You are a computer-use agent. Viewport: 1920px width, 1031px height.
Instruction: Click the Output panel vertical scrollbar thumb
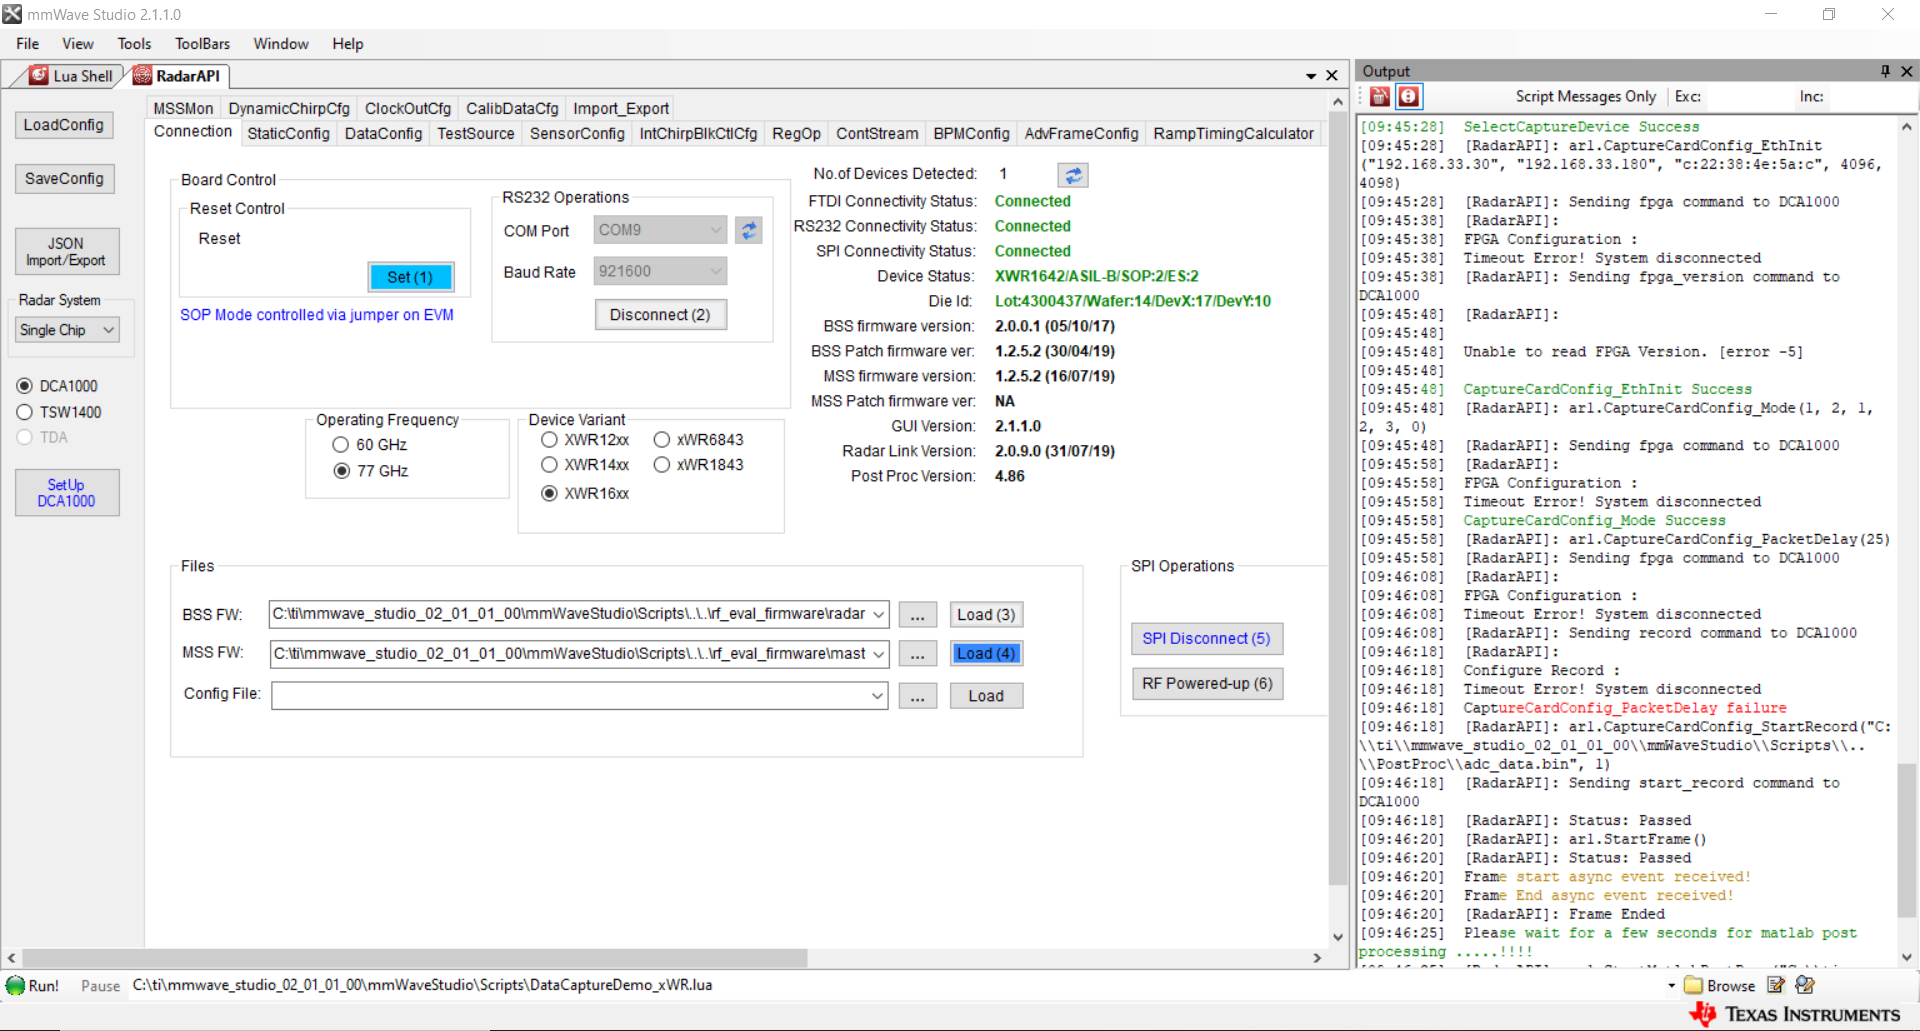point(1906,840)
